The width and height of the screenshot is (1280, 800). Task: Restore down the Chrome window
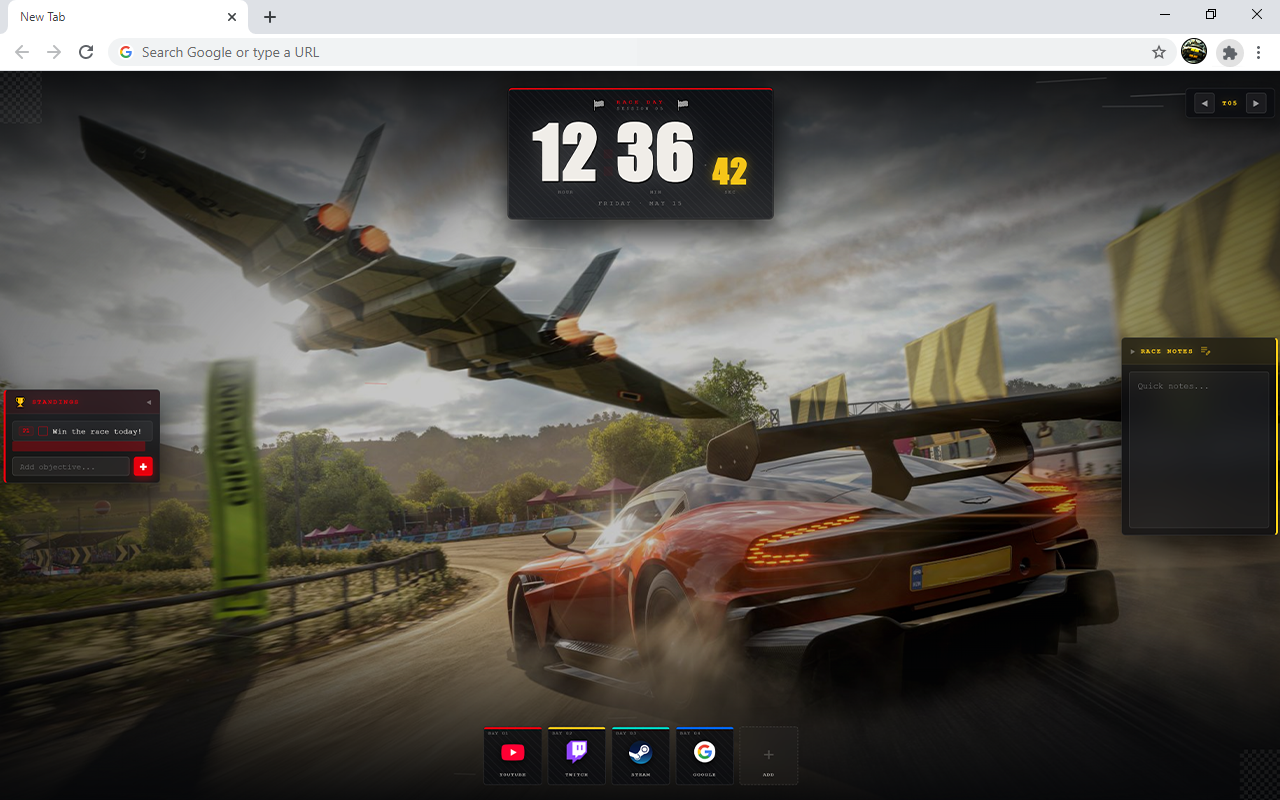click(x=1211, y=15)
